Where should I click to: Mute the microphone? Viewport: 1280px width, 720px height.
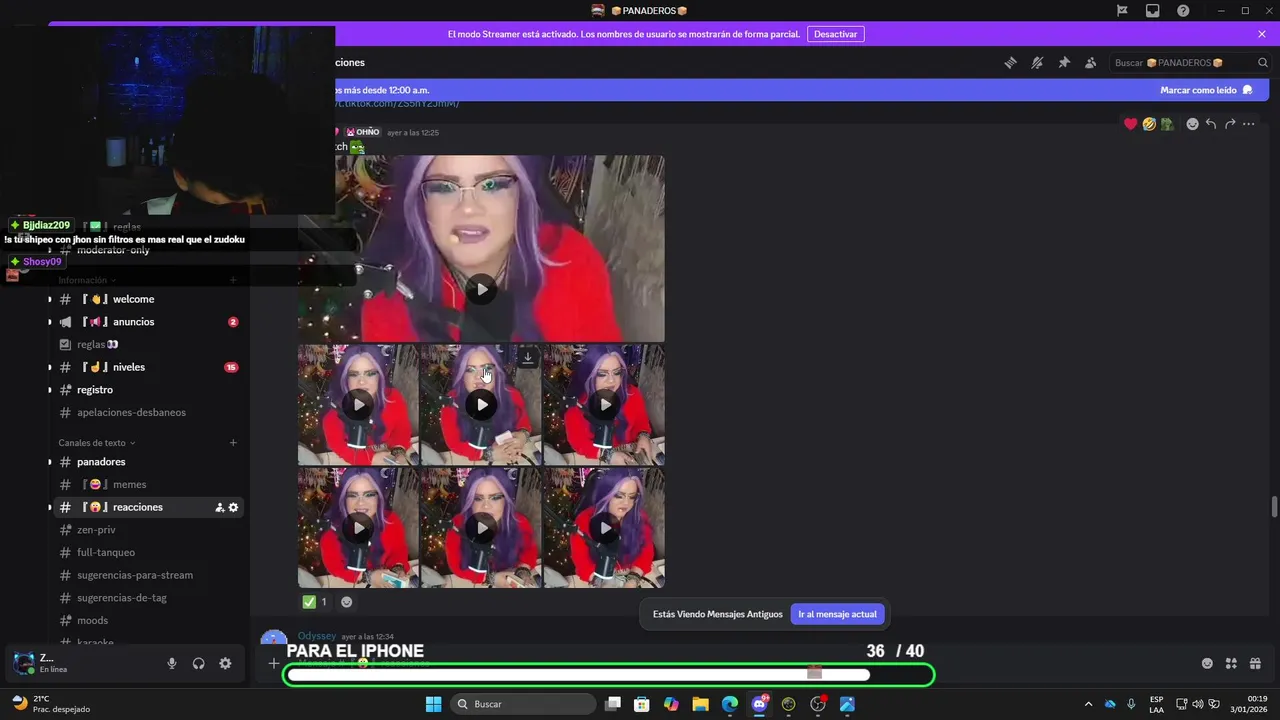pyautogui.click(x=172, y=663)
